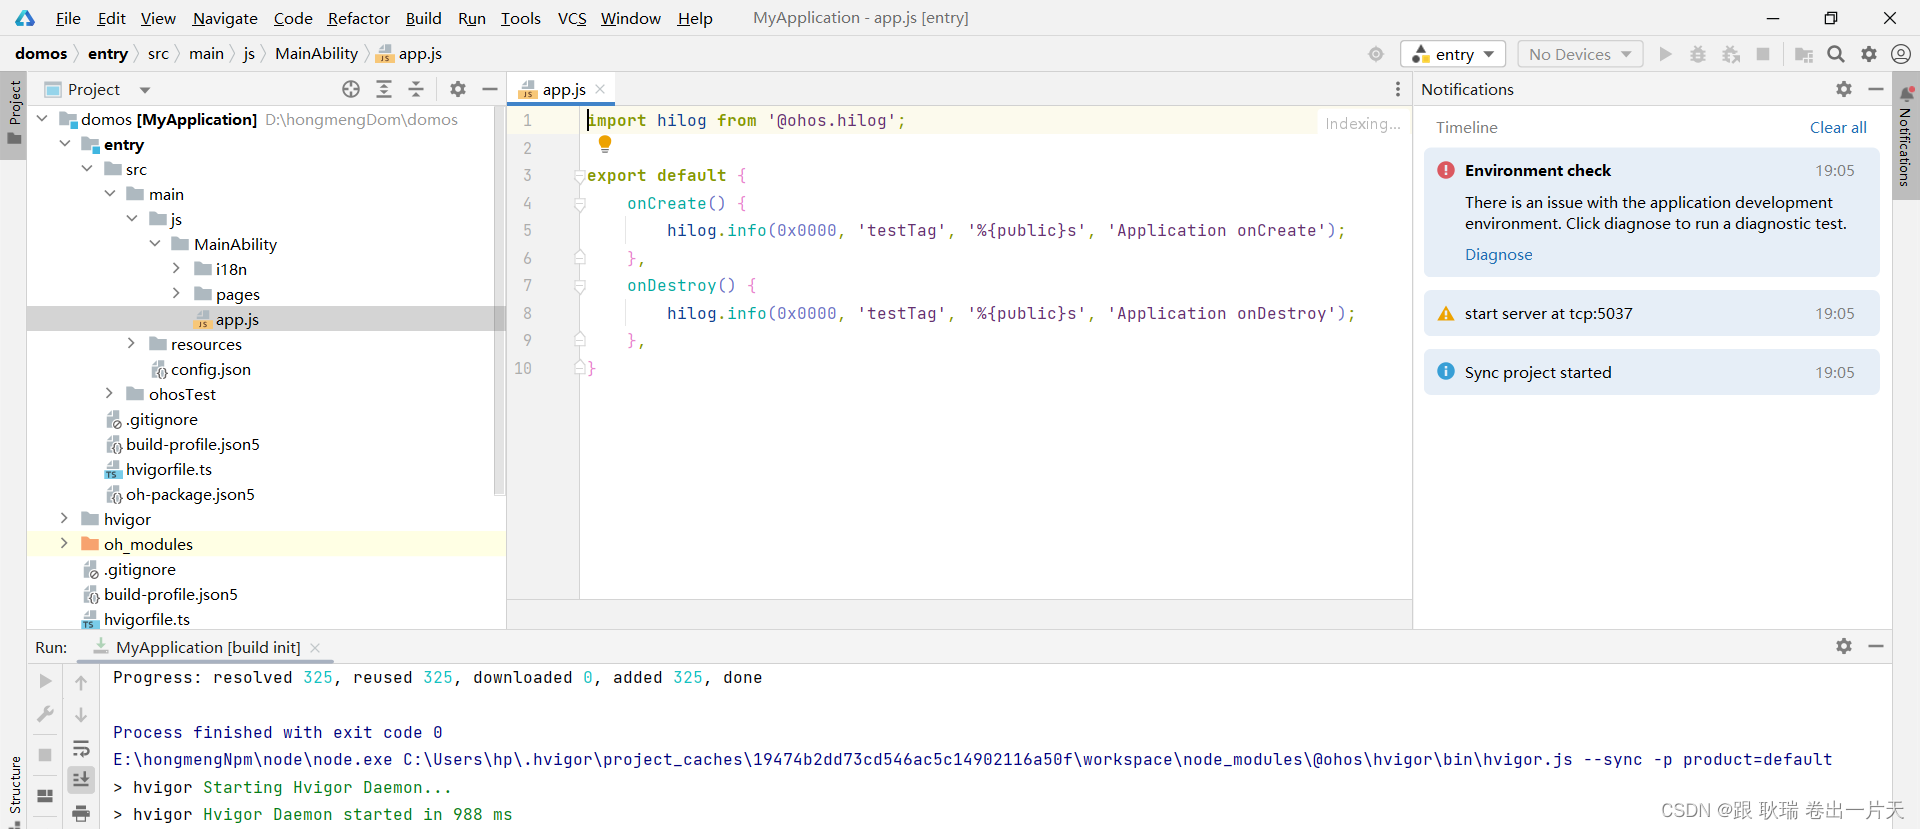Open Search Everywhere magnifier icon
Viewport: 1920px width, 829px height.
[1836, 54]
